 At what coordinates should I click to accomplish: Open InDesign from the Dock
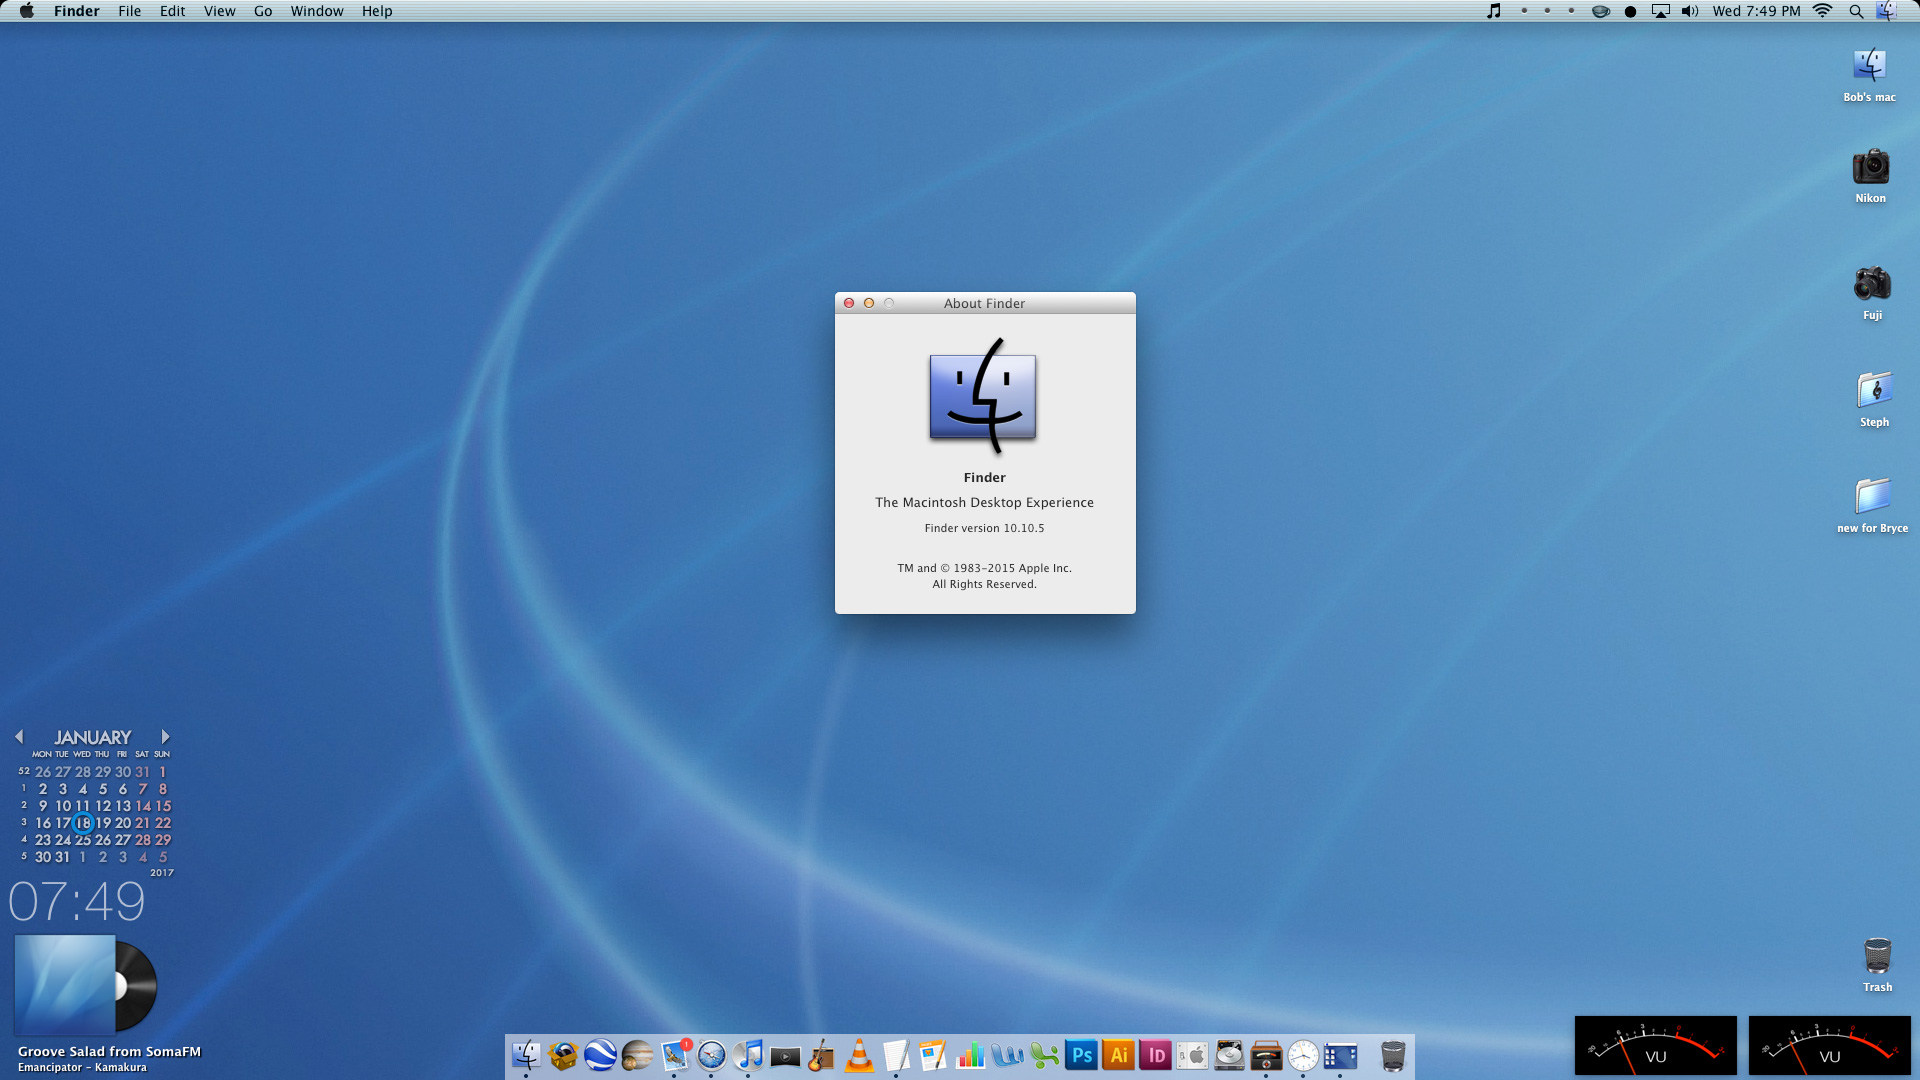(1155, 1056)
